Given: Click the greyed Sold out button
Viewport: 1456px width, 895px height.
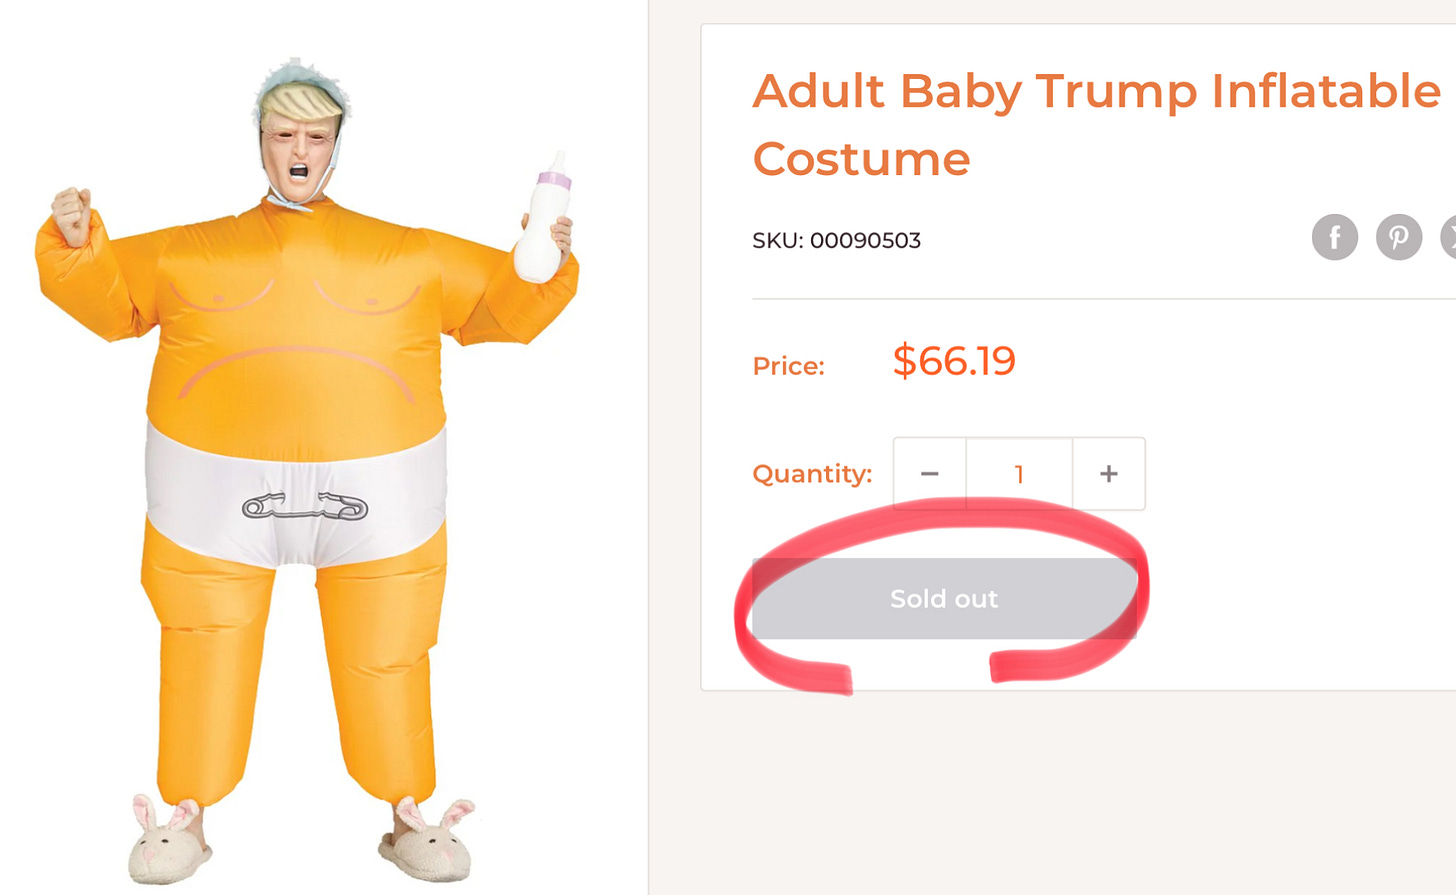Looking at the screenshot, I should pyautogui.click(x=944, y=598).
